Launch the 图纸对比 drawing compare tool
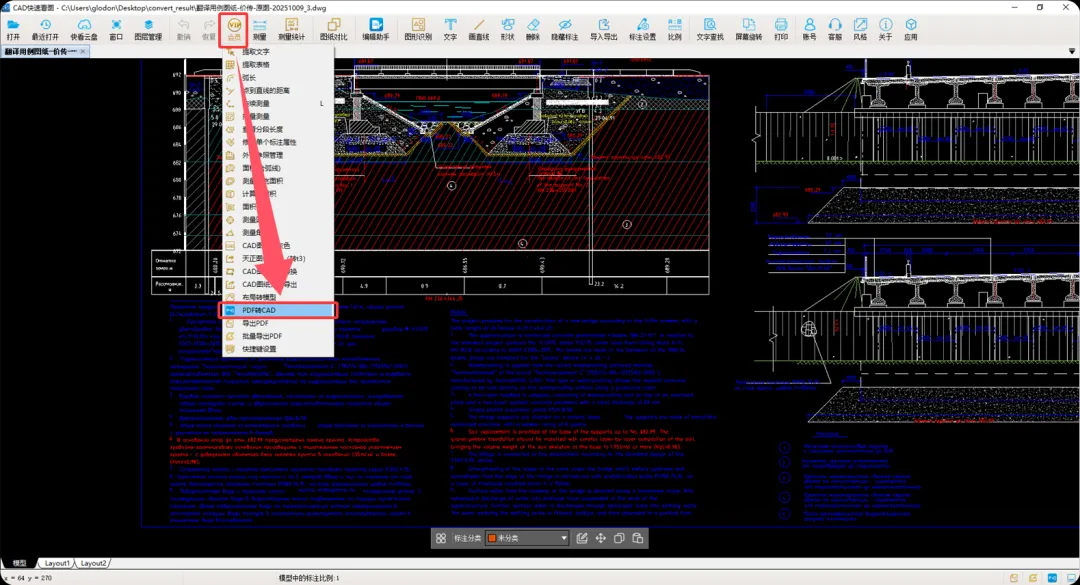The image size is (1080, 585). pyautogui.click(x=333, y=28)
